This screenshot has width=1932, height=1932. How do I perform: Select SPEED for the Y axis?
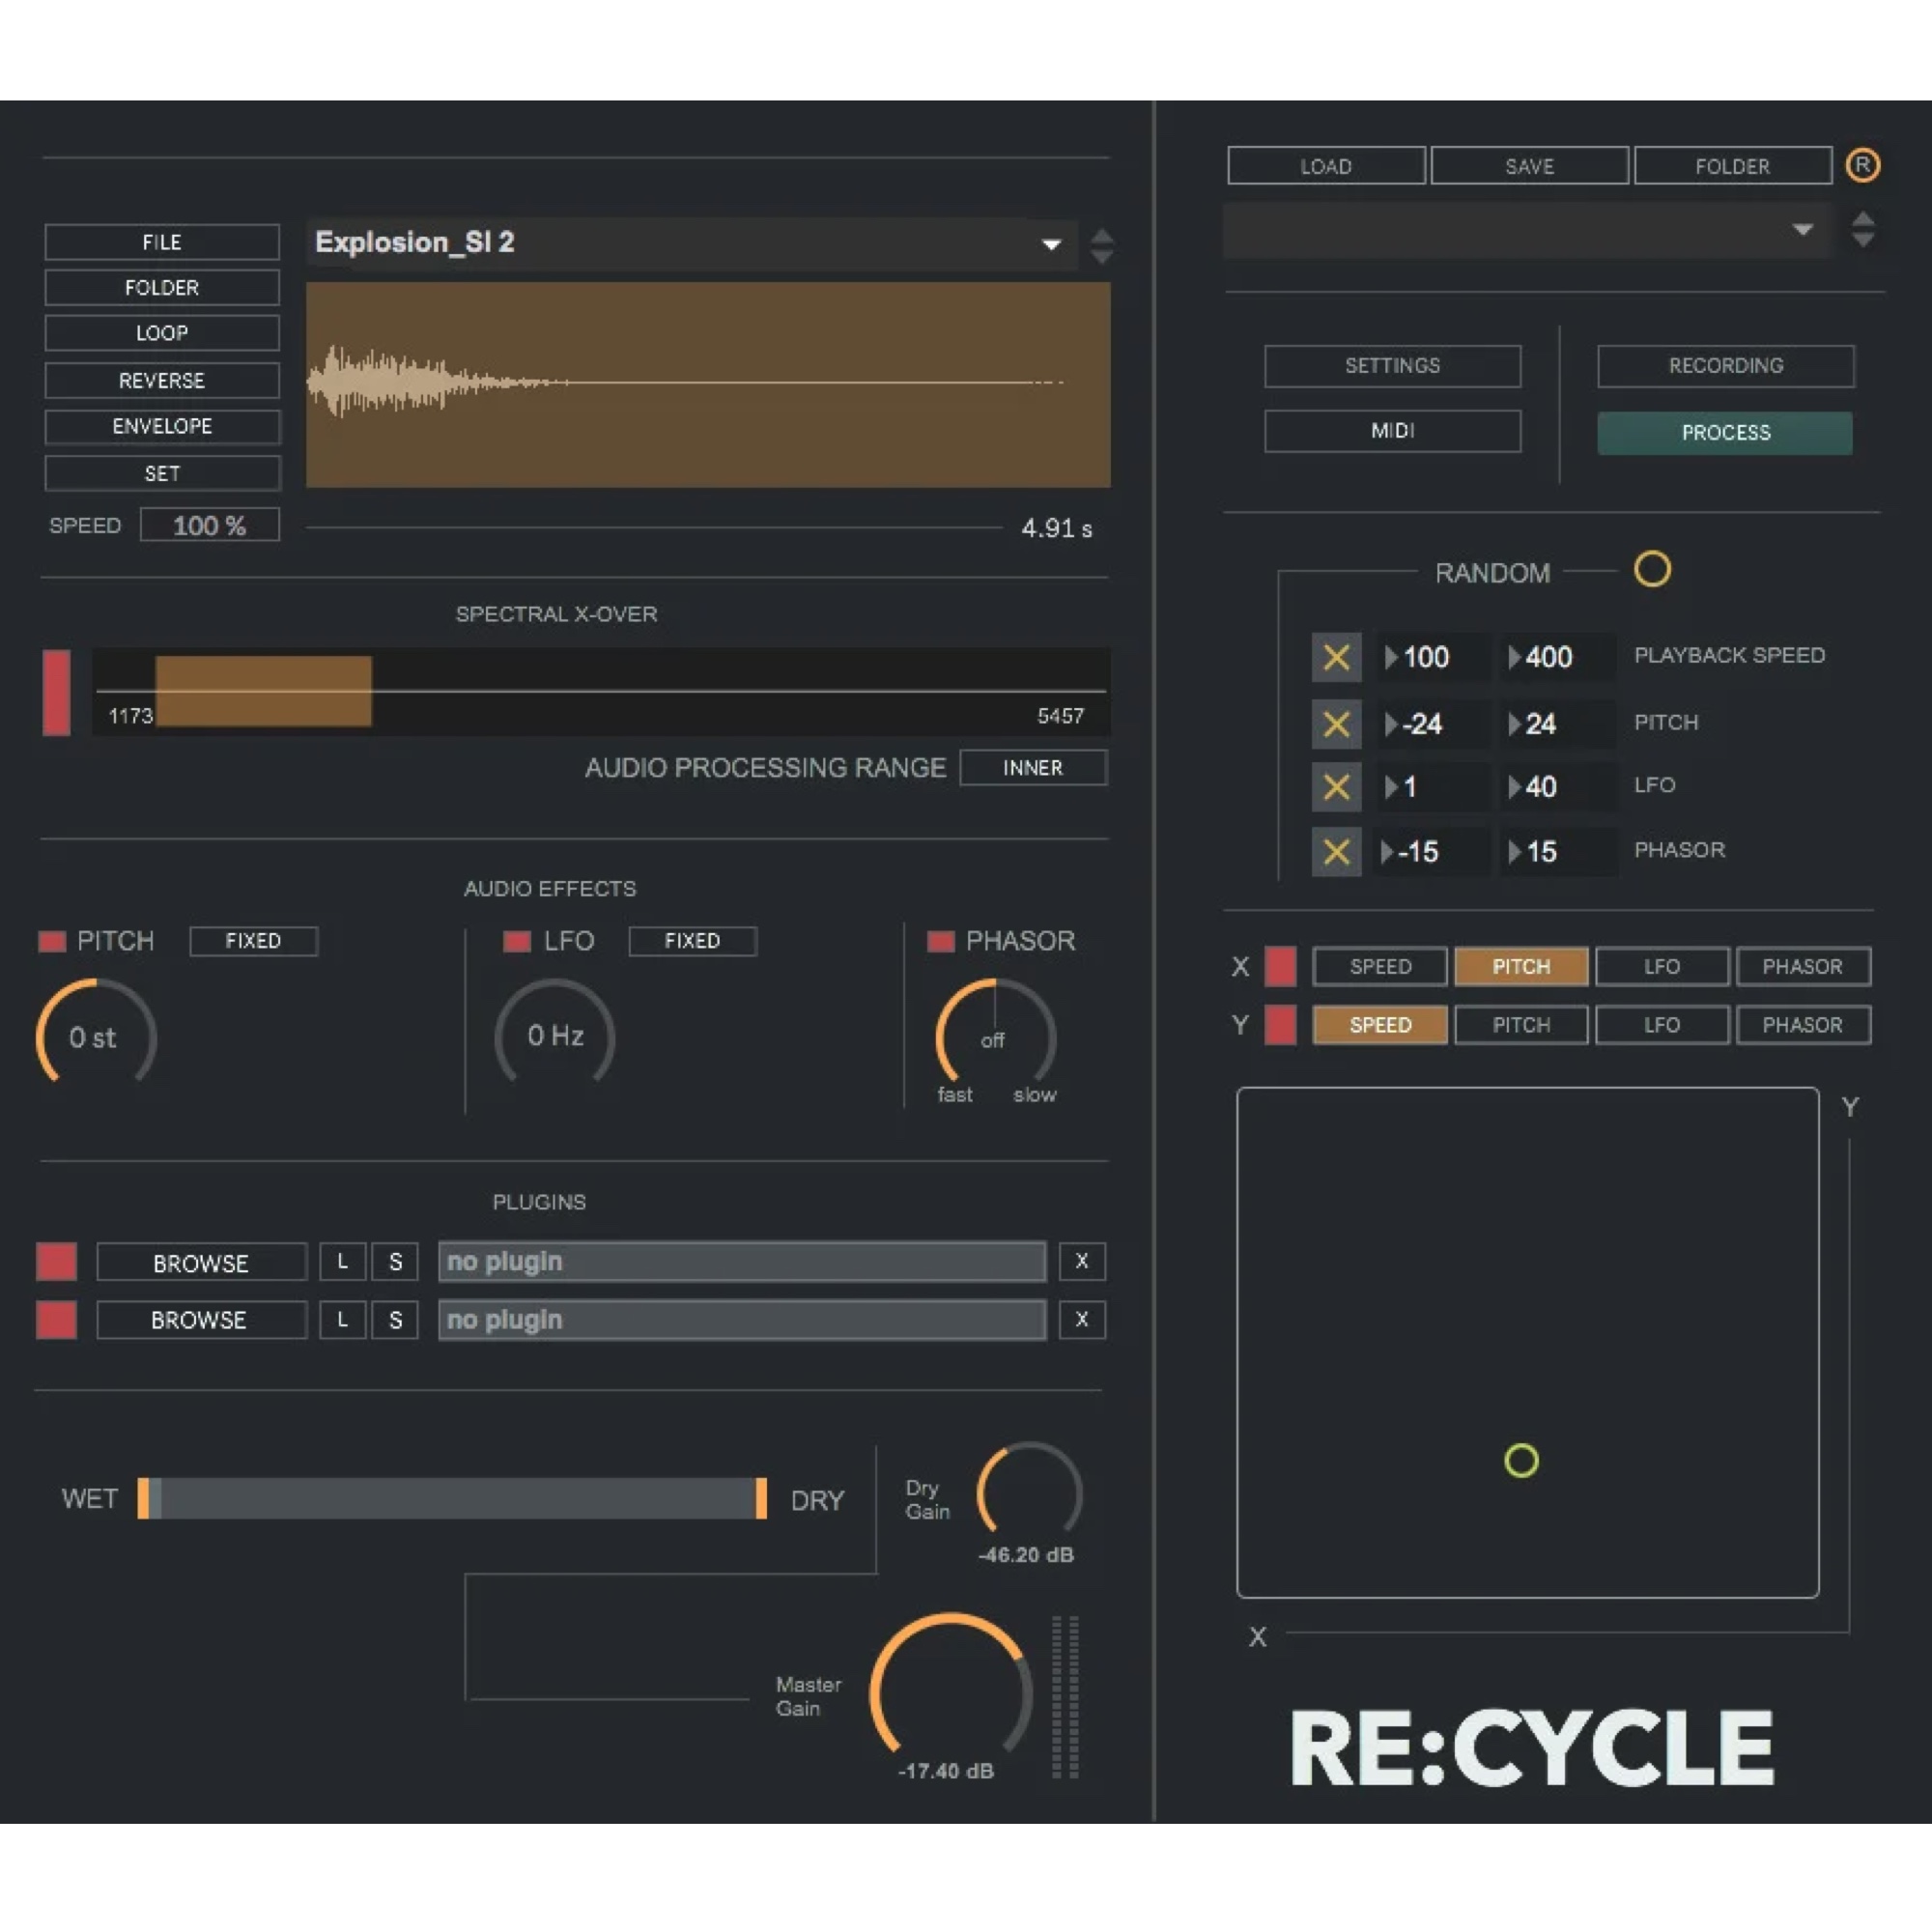click(1380, 1025)
